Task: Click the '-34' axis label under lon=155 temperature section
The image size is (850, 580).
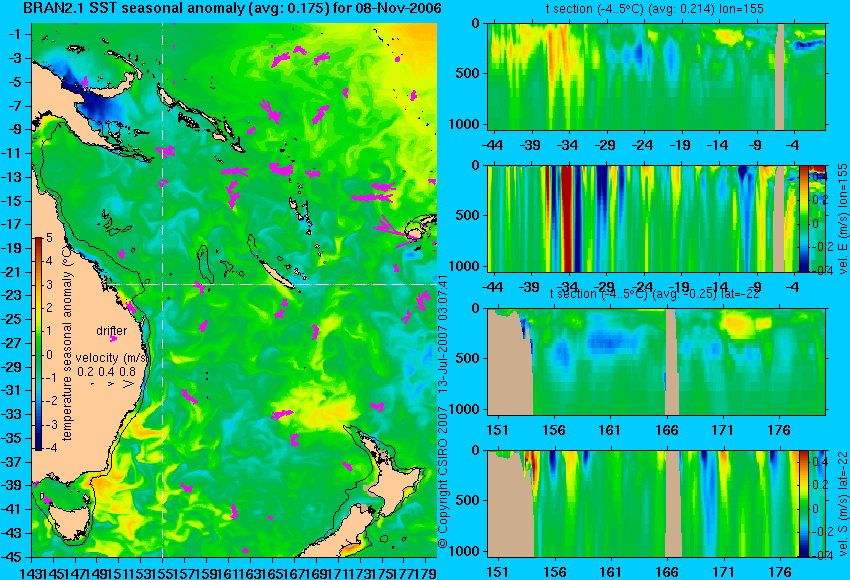Action: click(566, 145)
